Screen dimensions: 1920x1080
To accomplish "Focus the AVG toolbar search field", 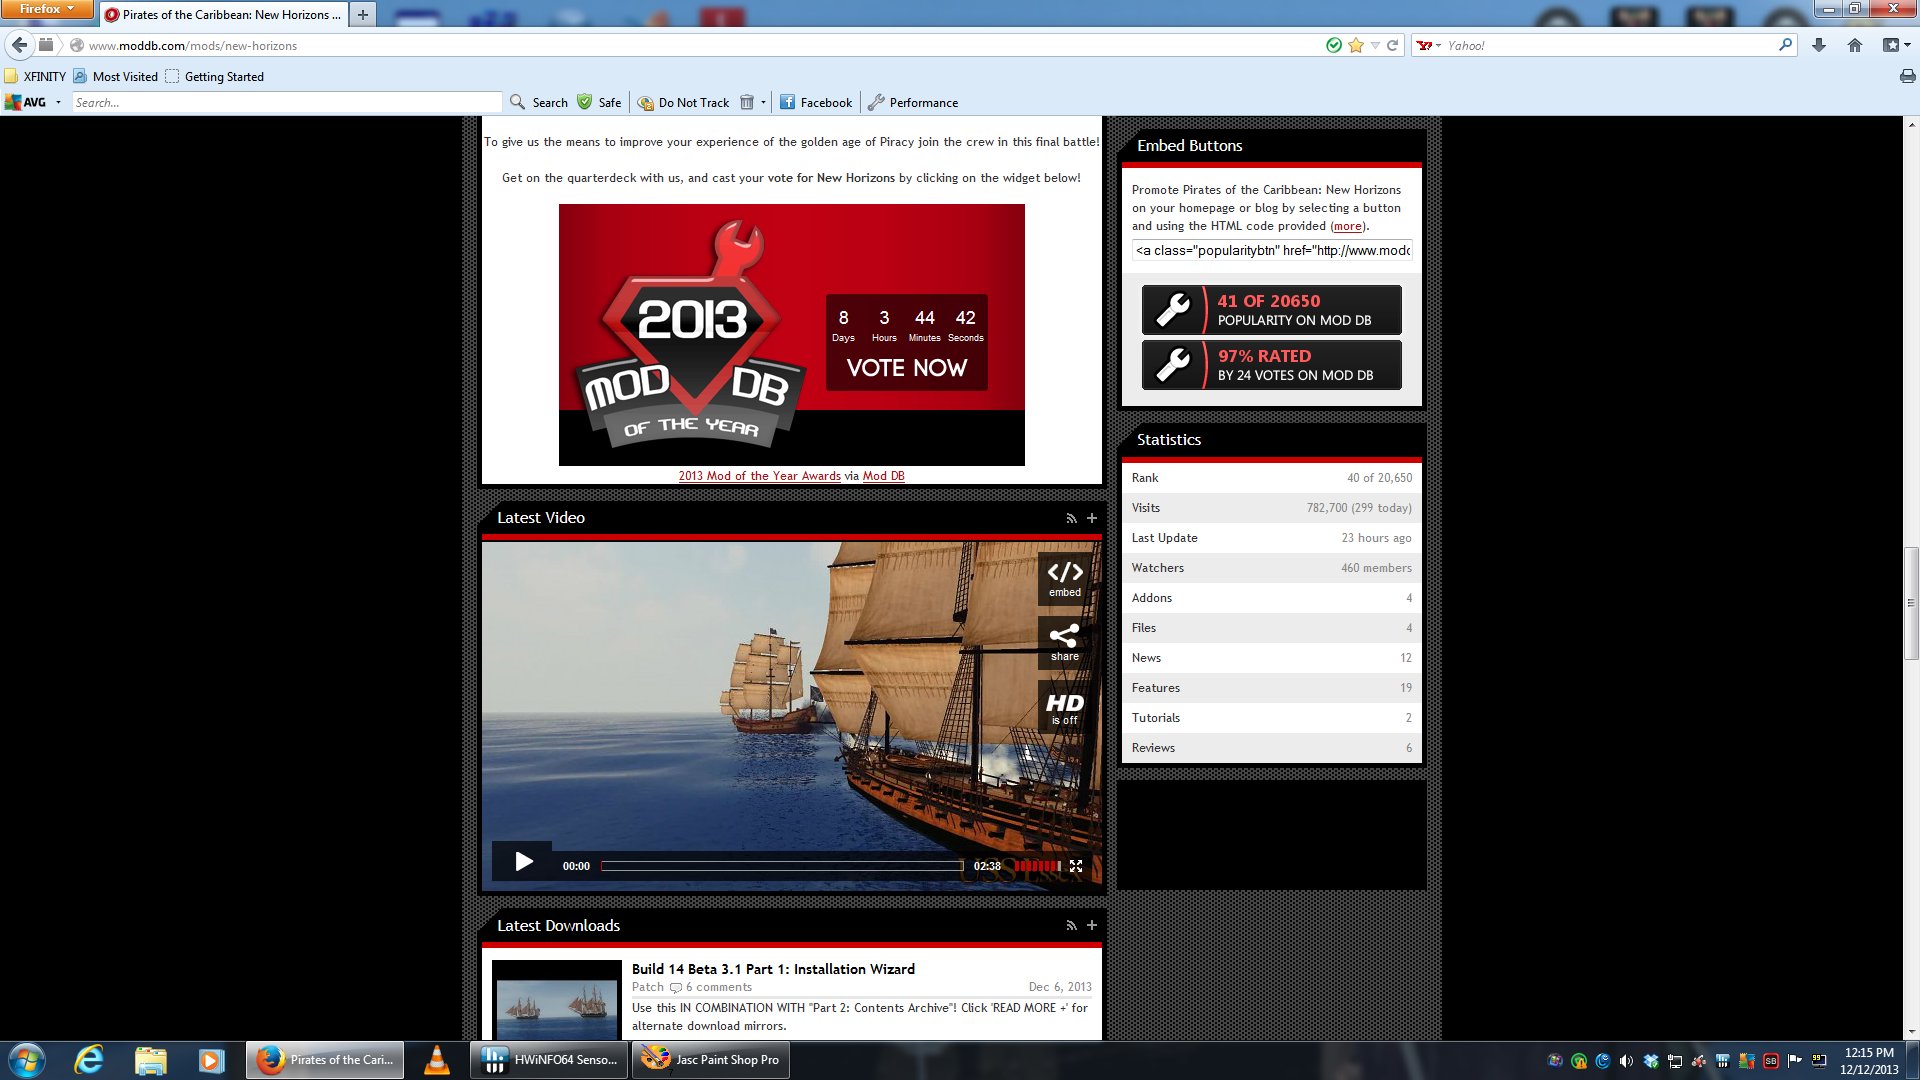I will (286, 102).
